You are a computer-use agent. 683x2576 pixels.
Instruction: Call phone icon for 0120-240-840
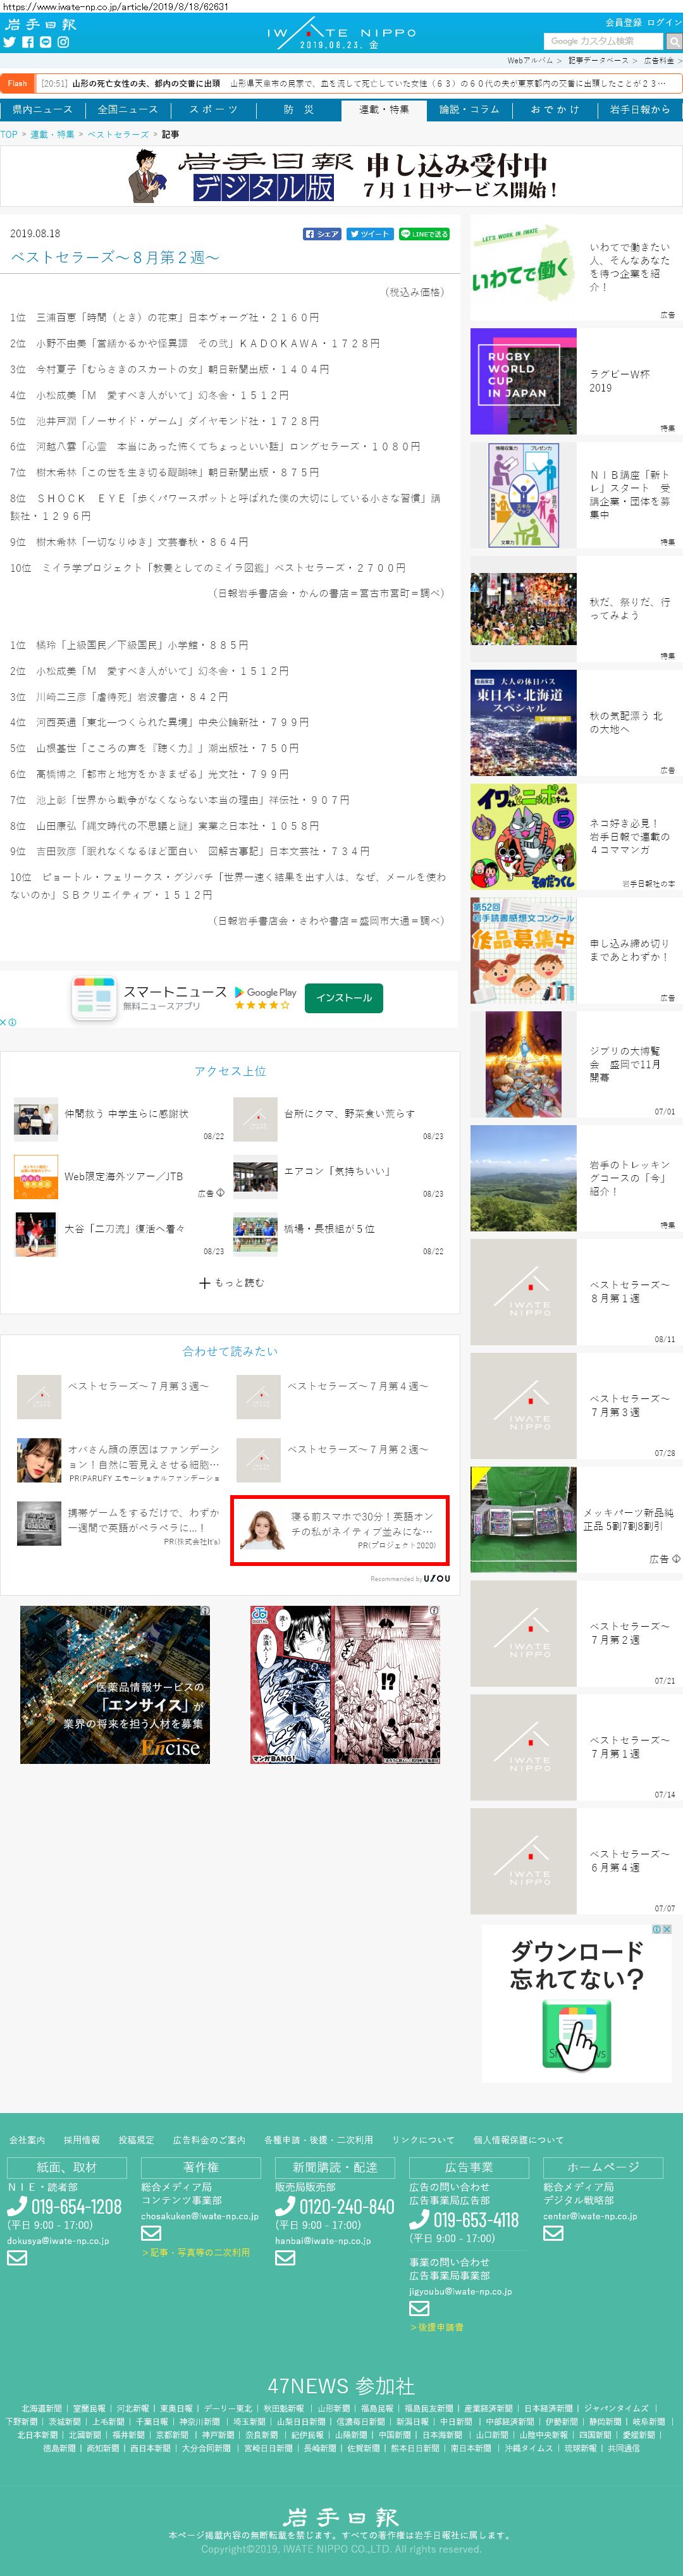(x=285, y=2206)
